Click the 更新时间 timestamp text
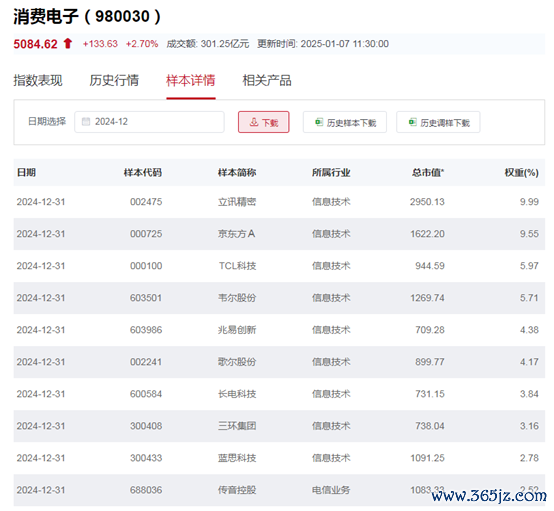 tap(323, 44)
